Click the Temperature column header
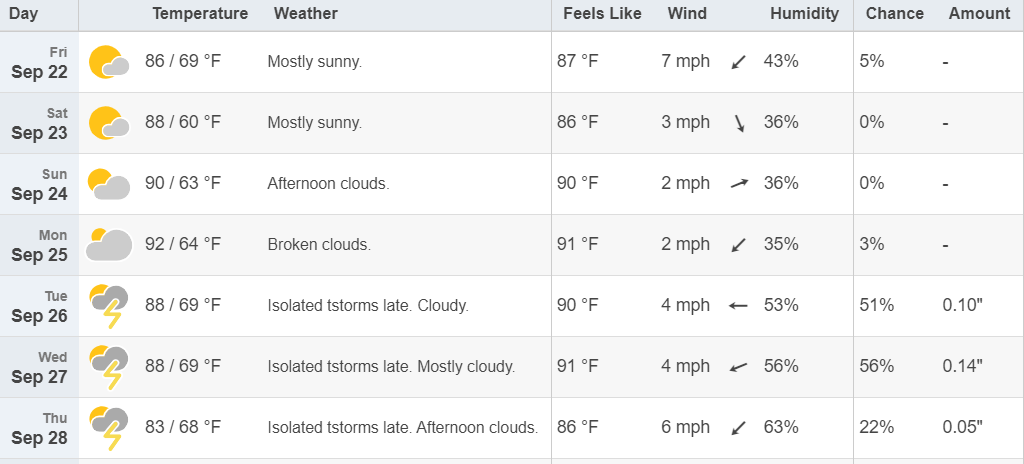This screenshot has width=1024, height=464. tap(200, 14)
